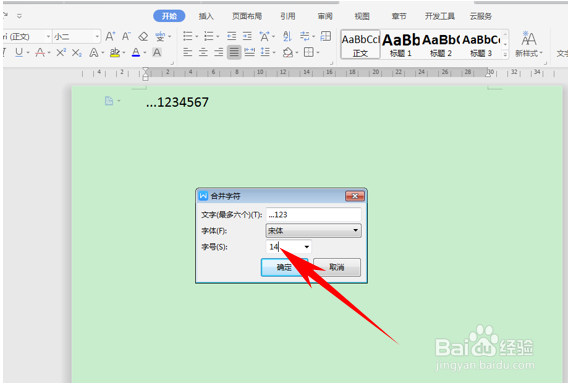Open the 审阅 tab
Image resolution: width=568 pixels, height=385 pixels.
(x=325, y=16)
